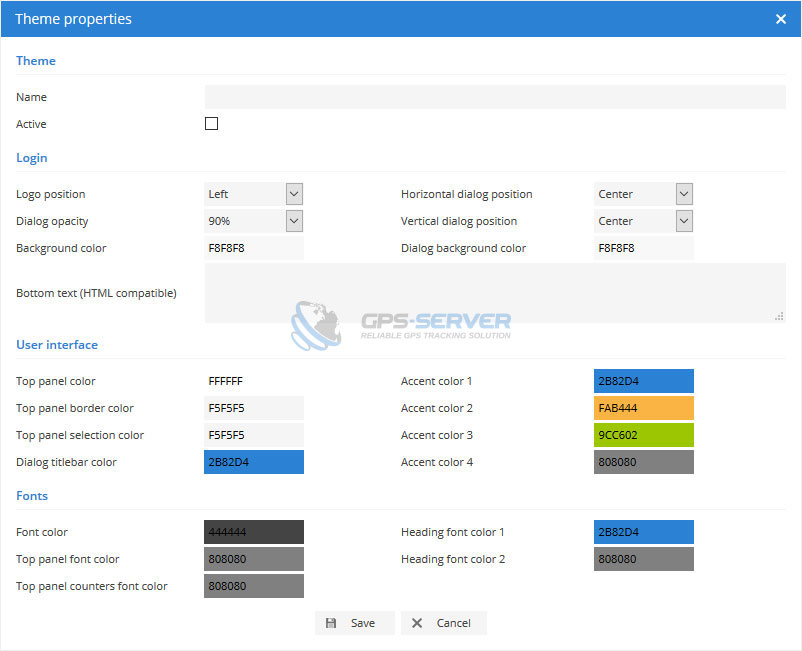Select the Accent color 1 blue swatch
The height and width of the screenshot is (651, 802).
point(643,381)
